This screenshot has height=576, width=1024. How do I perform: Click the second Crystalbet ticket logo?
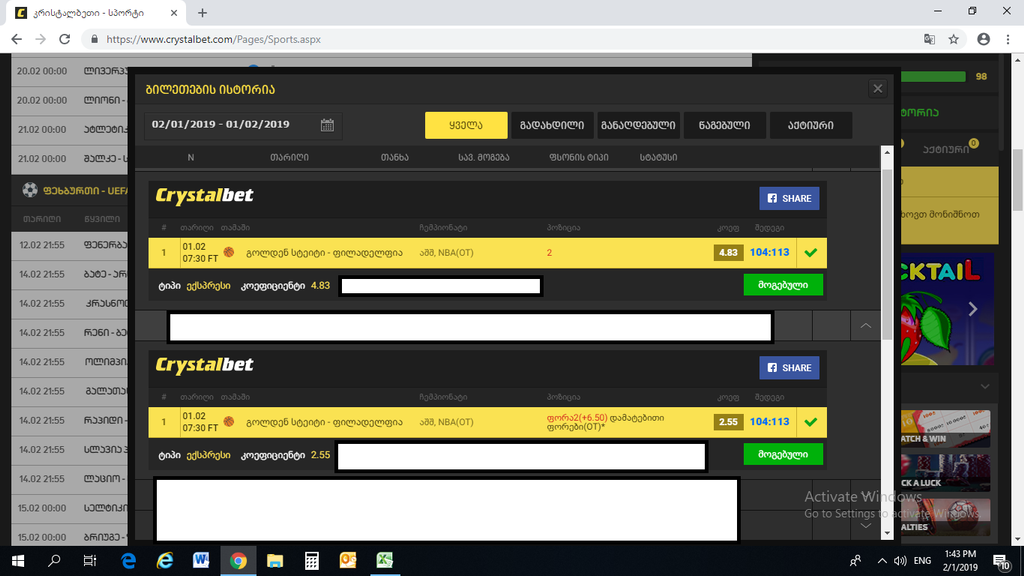click(x=204, y=365)
